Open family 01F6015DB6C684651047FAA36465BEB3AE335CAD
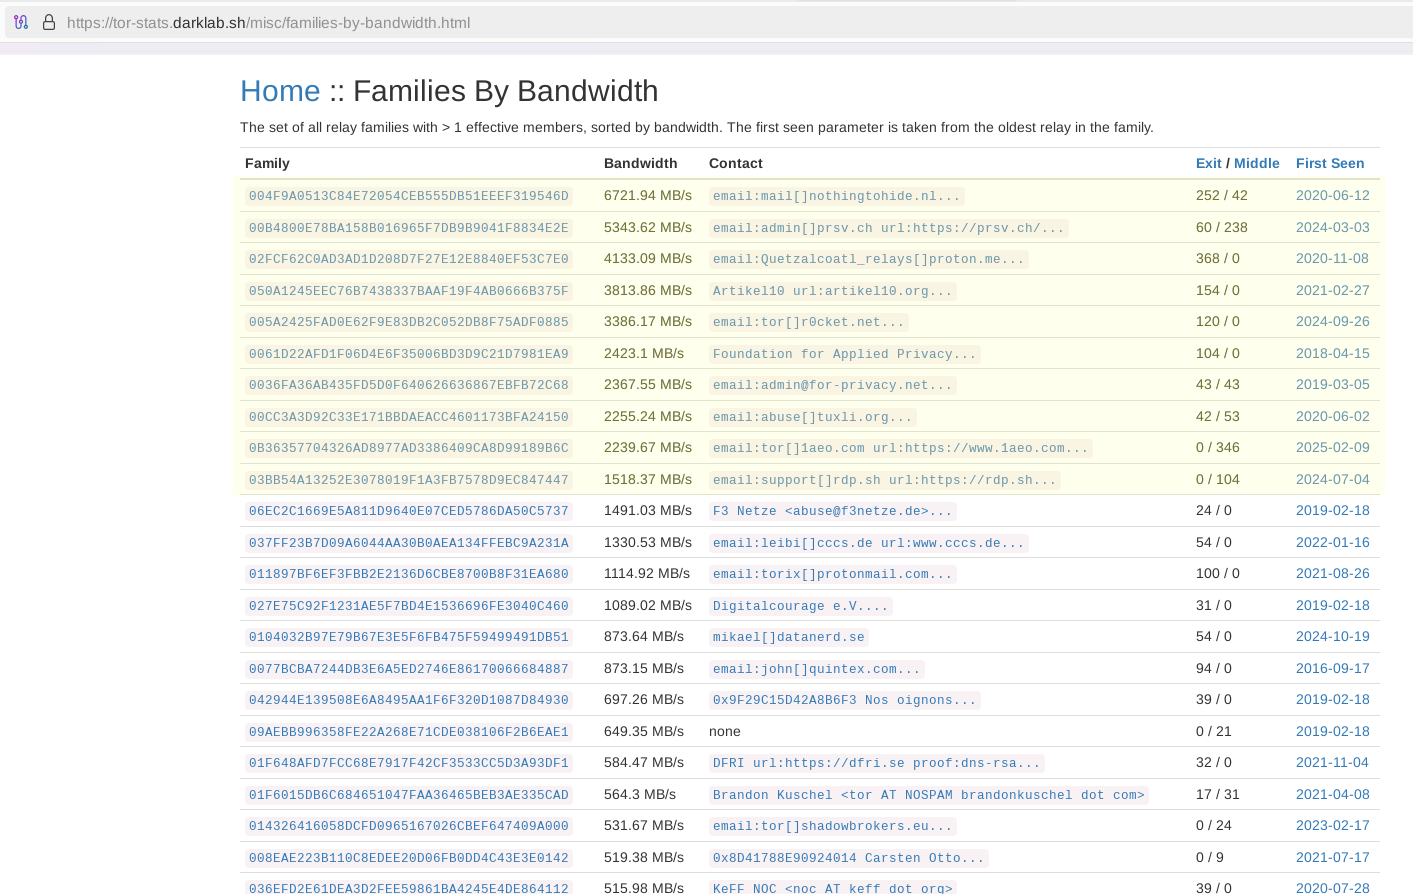The height and width of the screenshot is (894, 1413). coord(409,795)
